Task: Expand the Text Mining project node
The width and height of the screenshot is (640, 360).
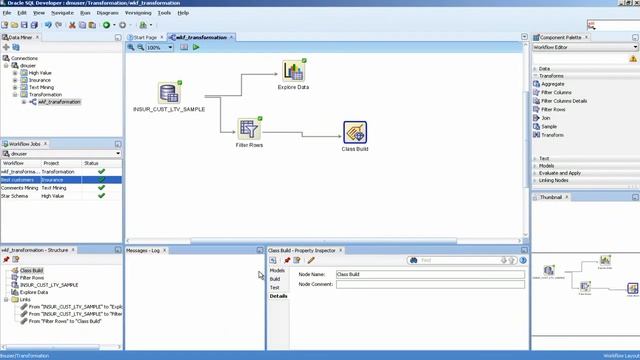Action: pyautogui.click(x=15, y=87)
